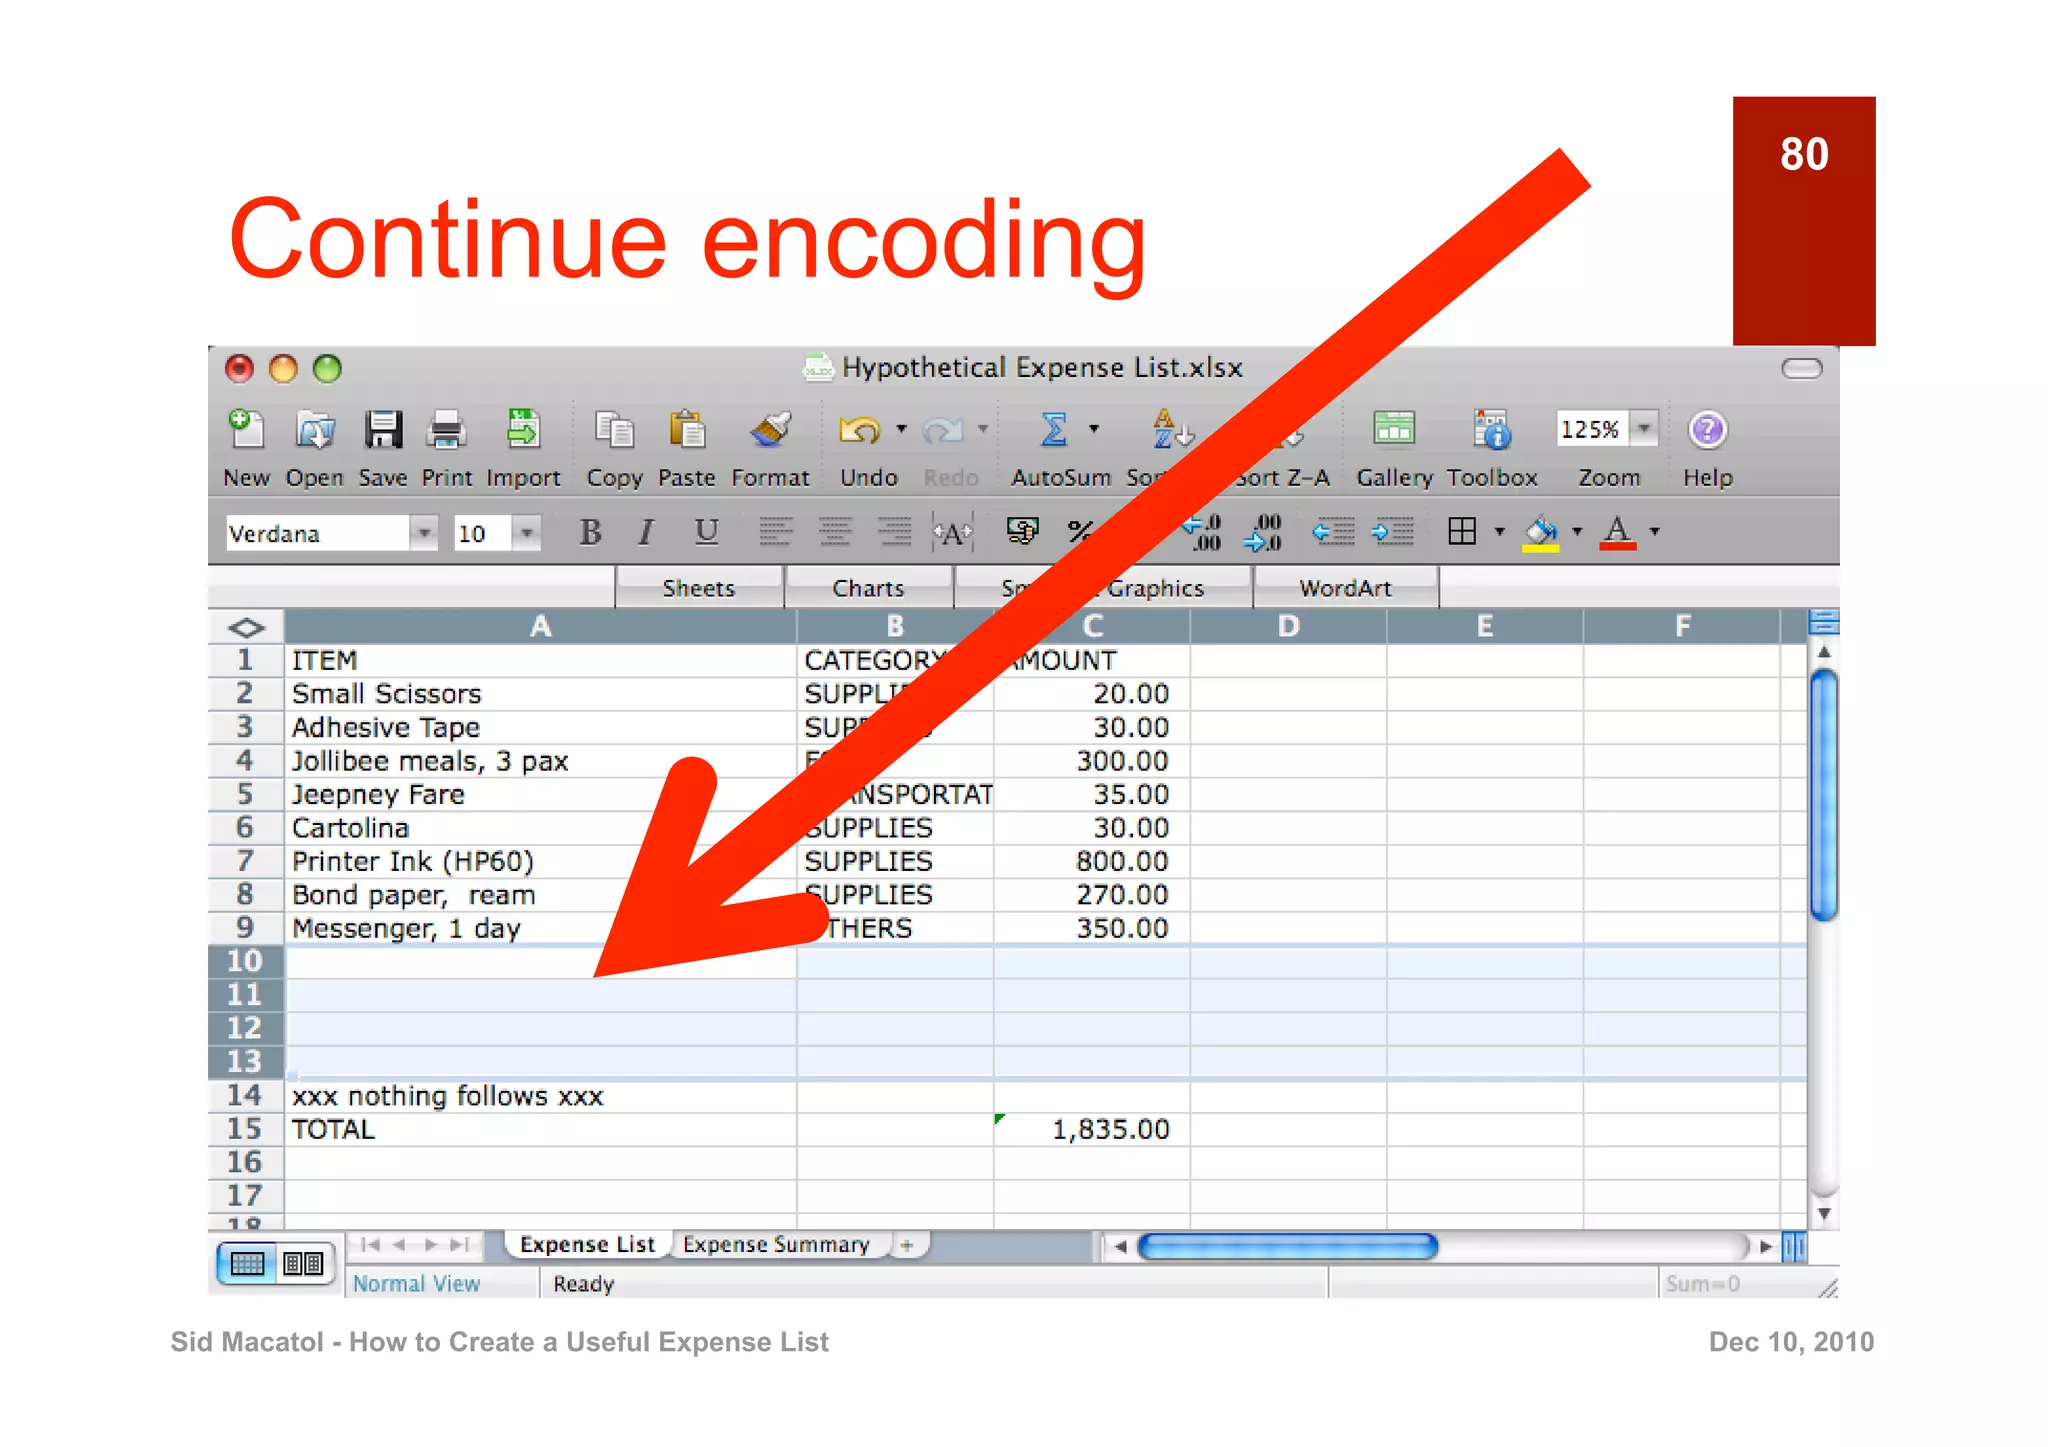Screen dimensions: 2048x1447
Task: Expand the font color options arrow
Action: [1655, 531]
